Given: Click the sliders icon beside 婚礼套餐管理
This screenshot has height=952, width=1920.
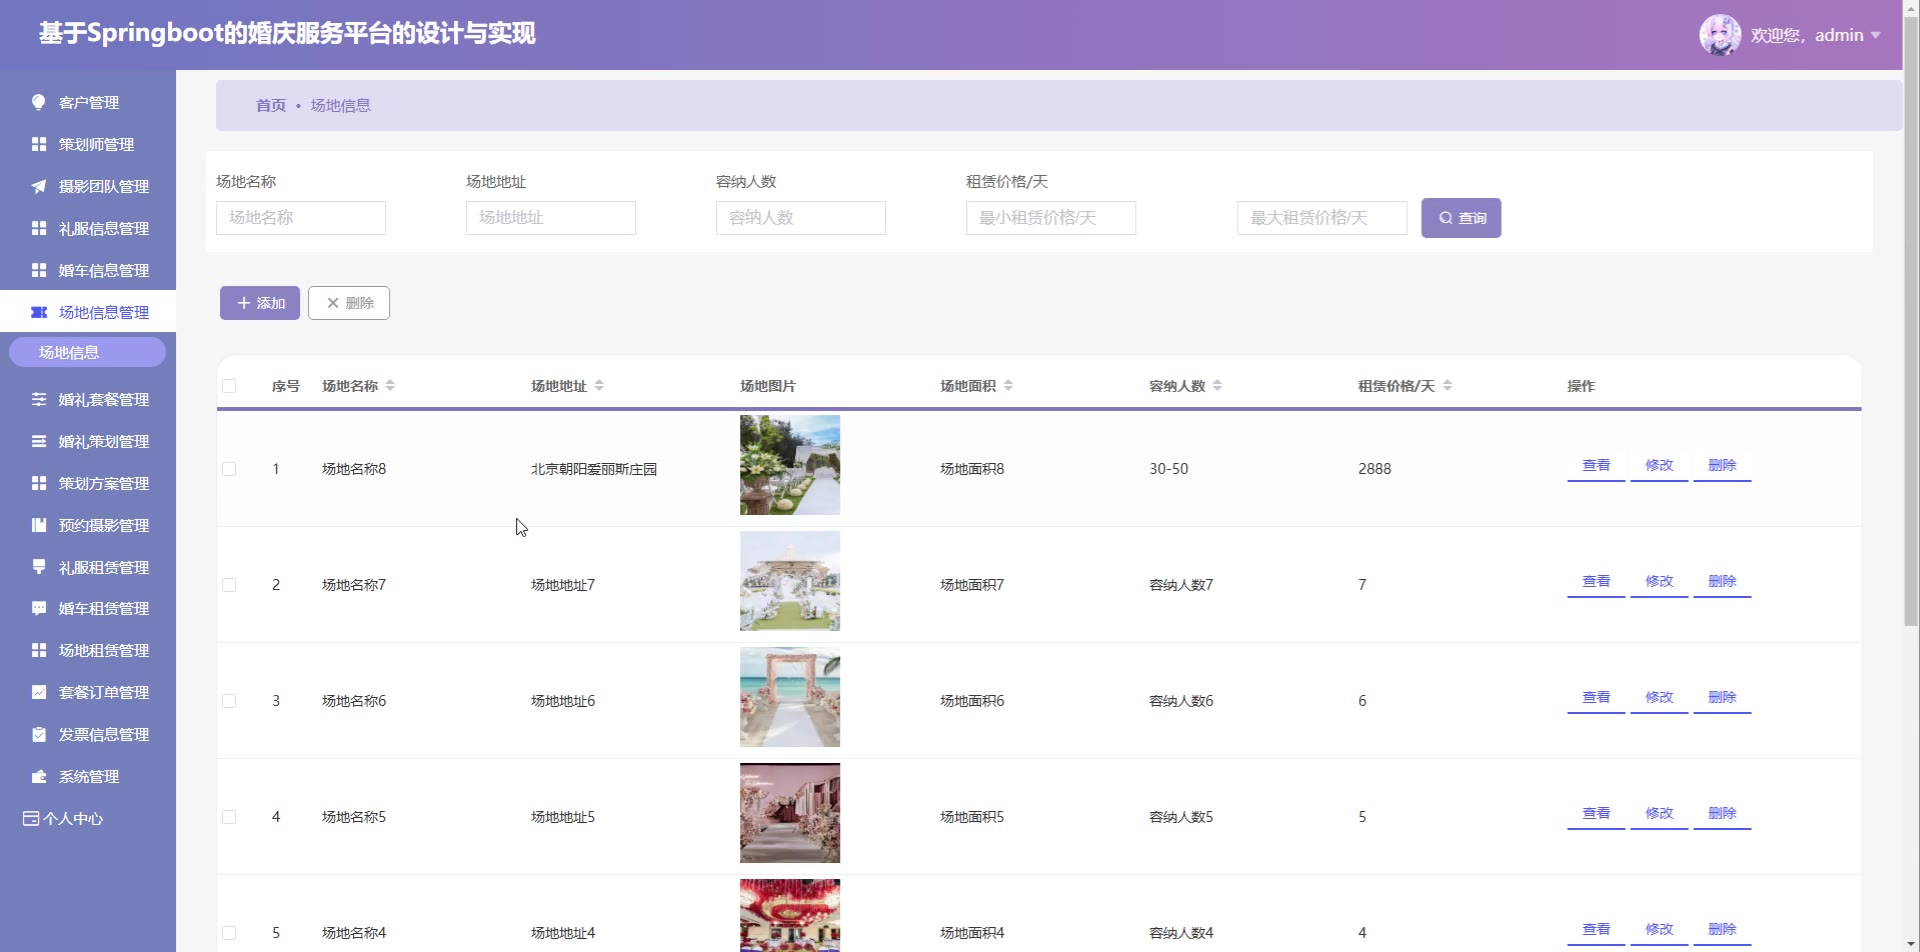Looking at the screenshot, I should (39, 399).
